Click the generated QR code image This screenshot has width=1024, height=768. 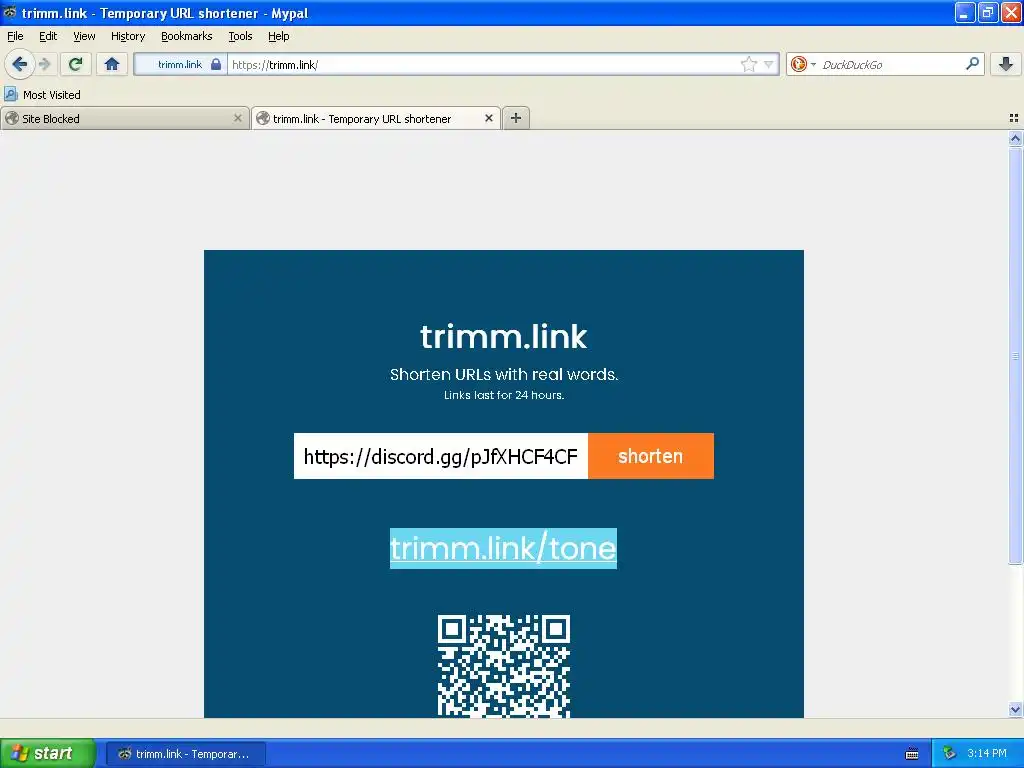[x=504, y=666]
